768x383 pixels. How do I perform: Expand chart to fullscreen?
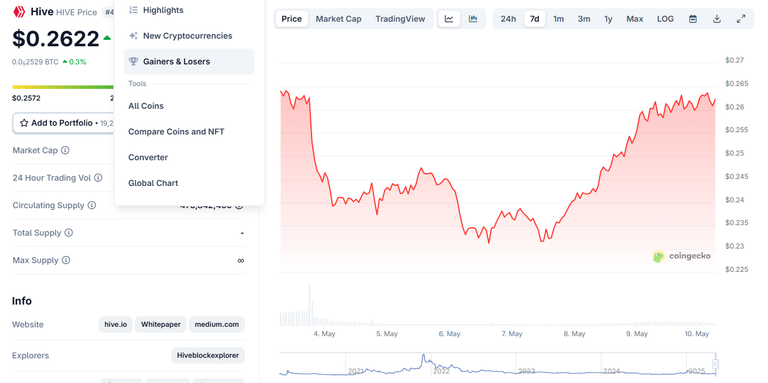(741, 19)
